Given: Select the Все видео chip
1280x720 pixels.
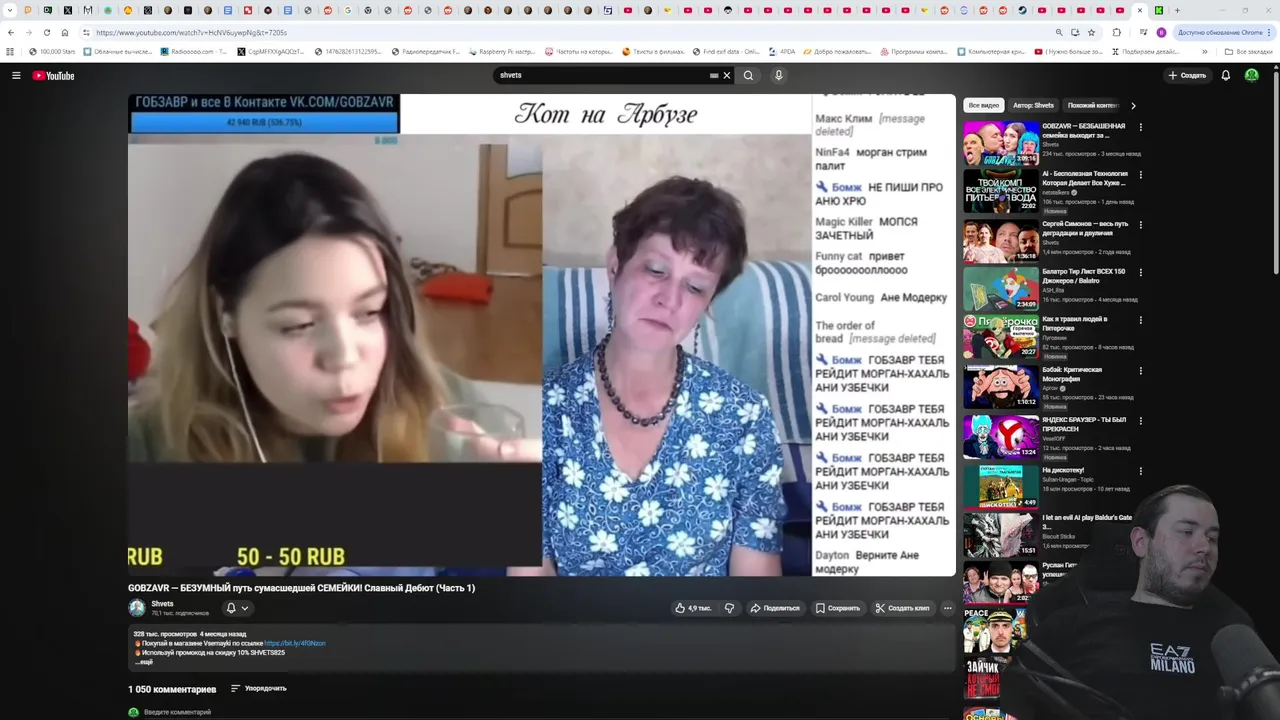Looking at the screenshot, I should click(983, 105).
